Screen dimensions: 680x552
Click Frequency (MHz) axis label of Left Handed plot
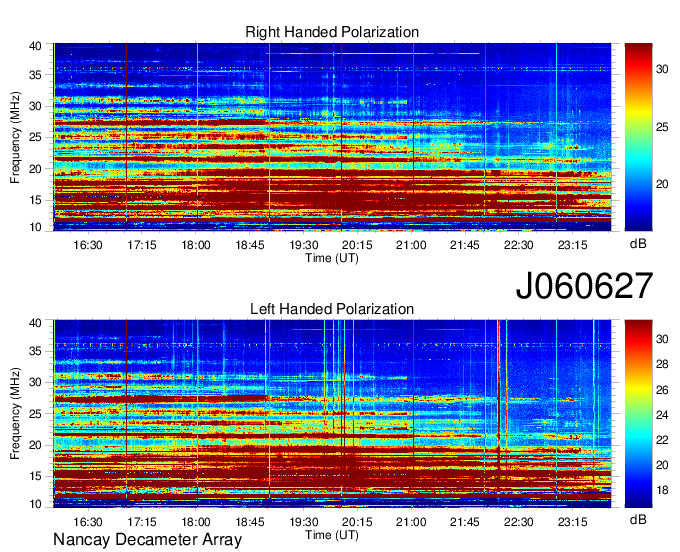[15, 414]
